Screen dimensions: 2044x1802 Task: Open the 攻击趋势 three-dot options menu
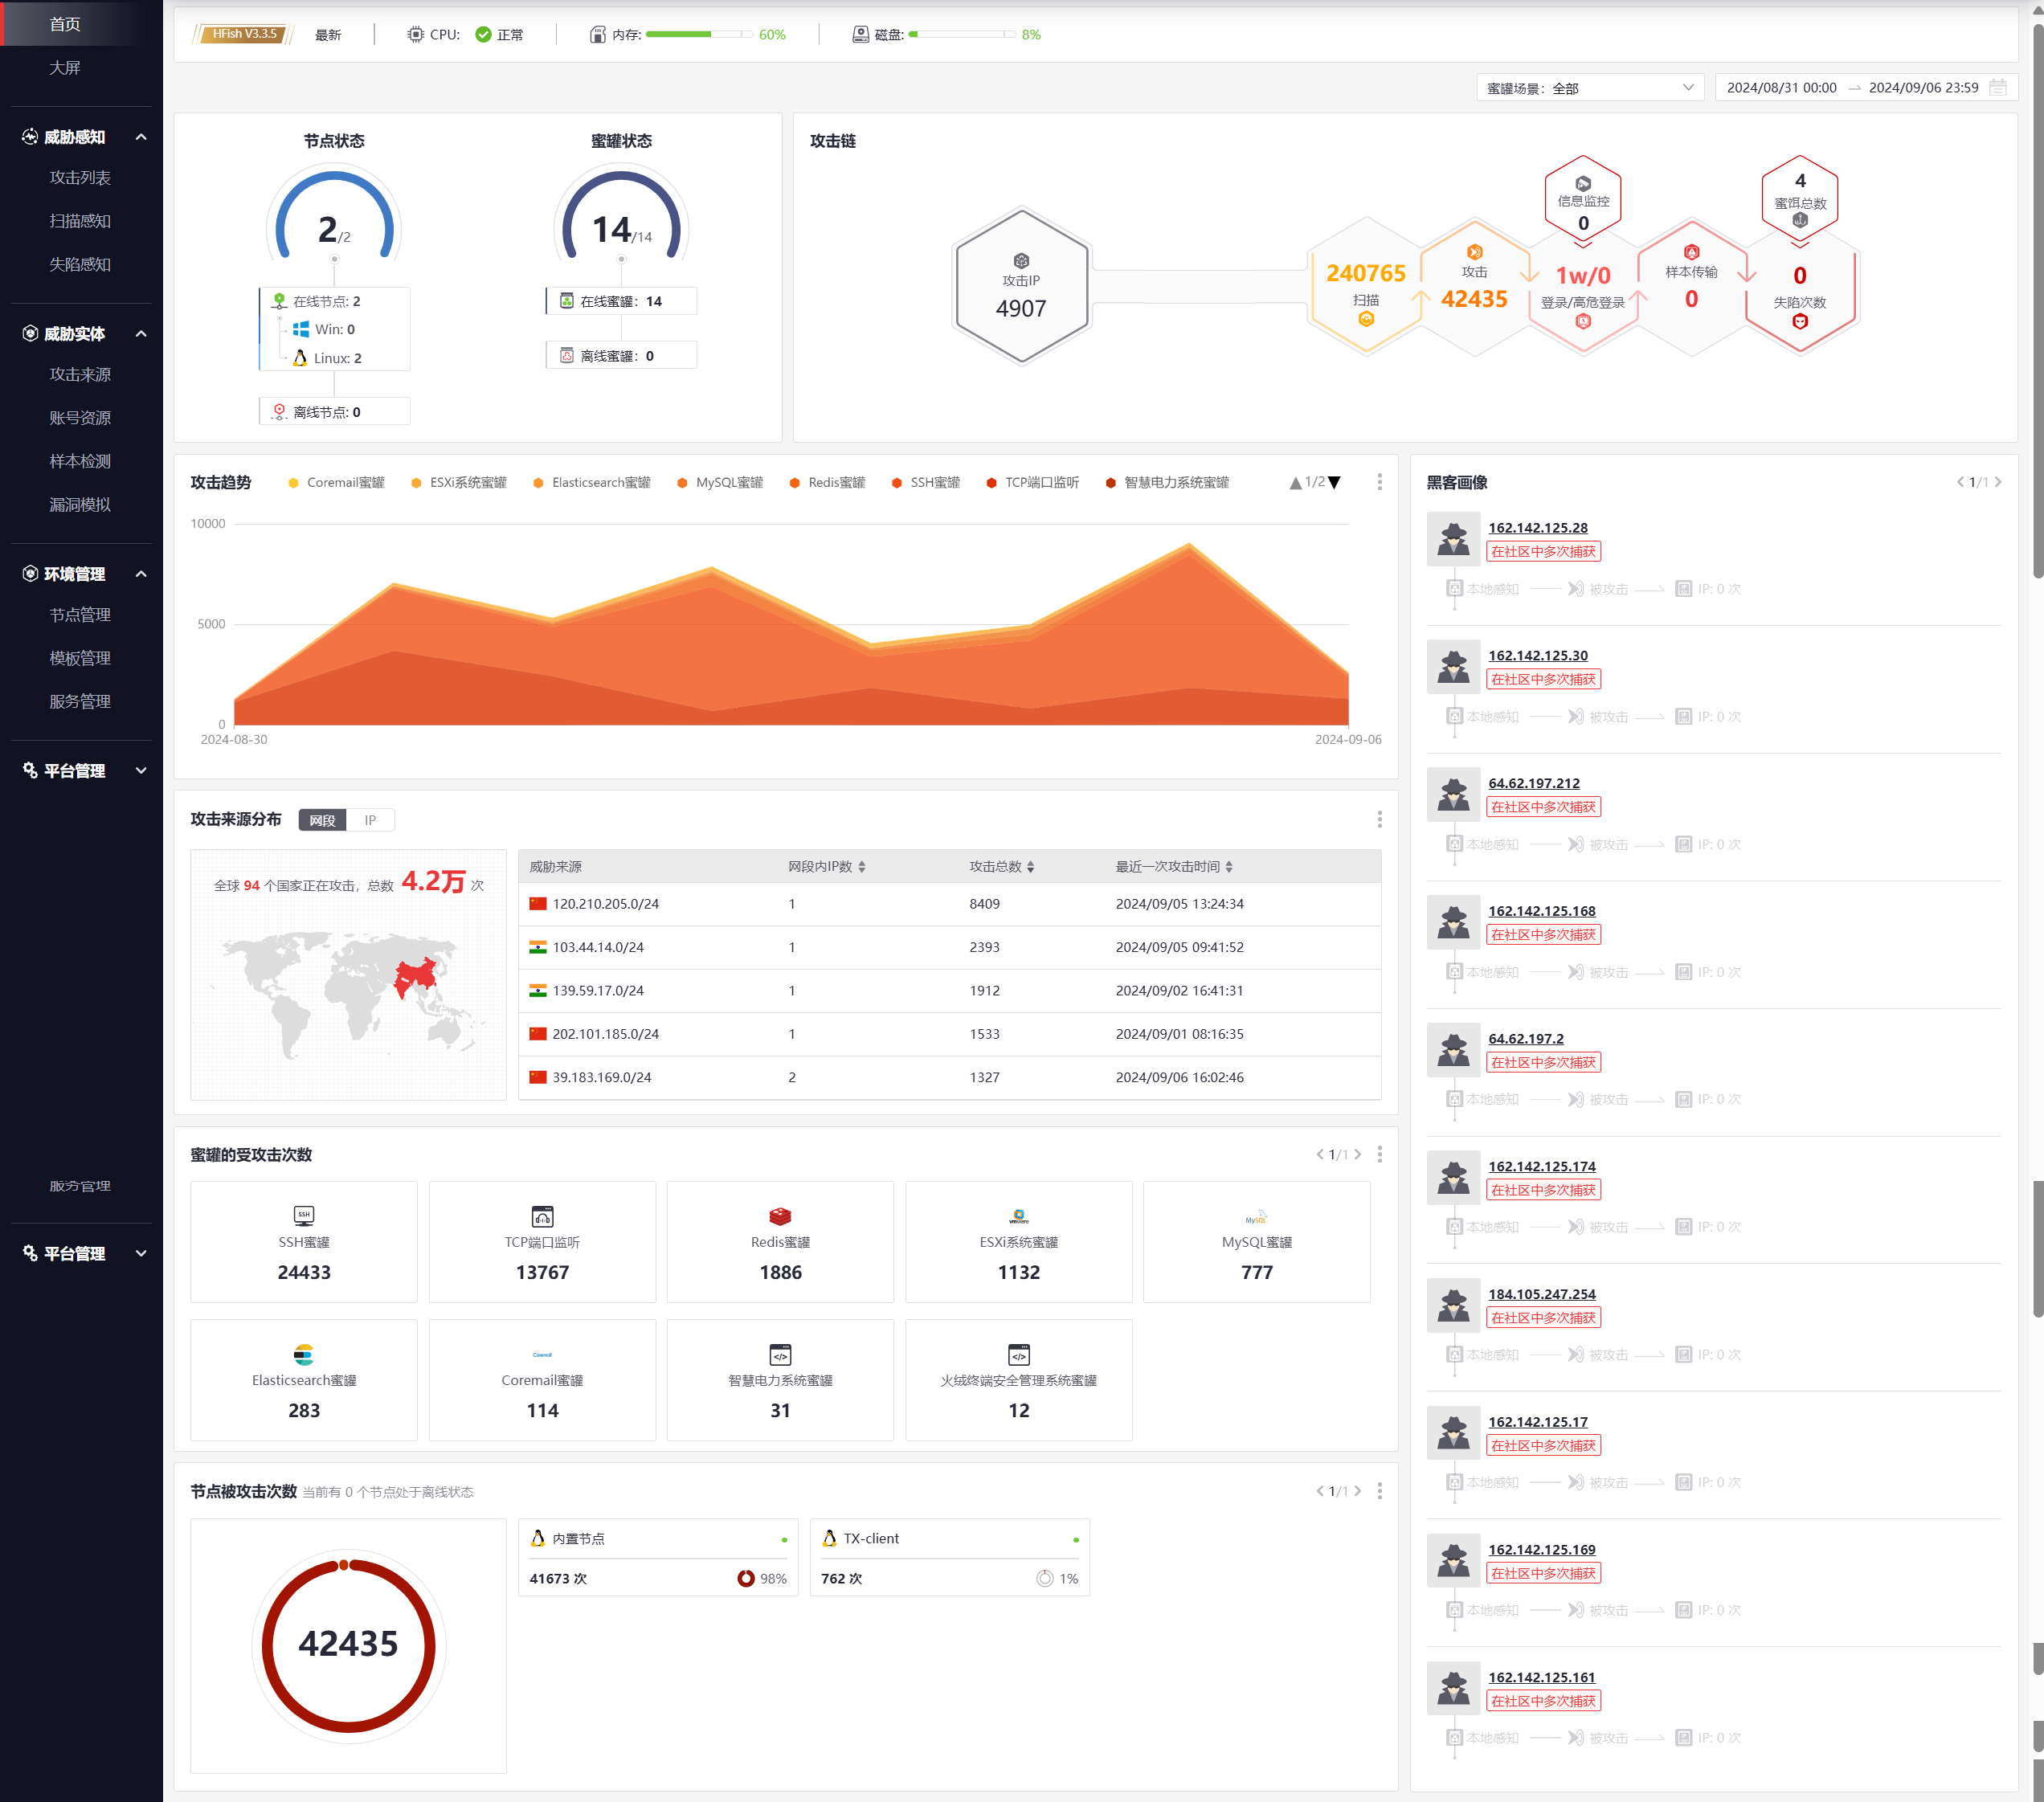click(1379, 482)
